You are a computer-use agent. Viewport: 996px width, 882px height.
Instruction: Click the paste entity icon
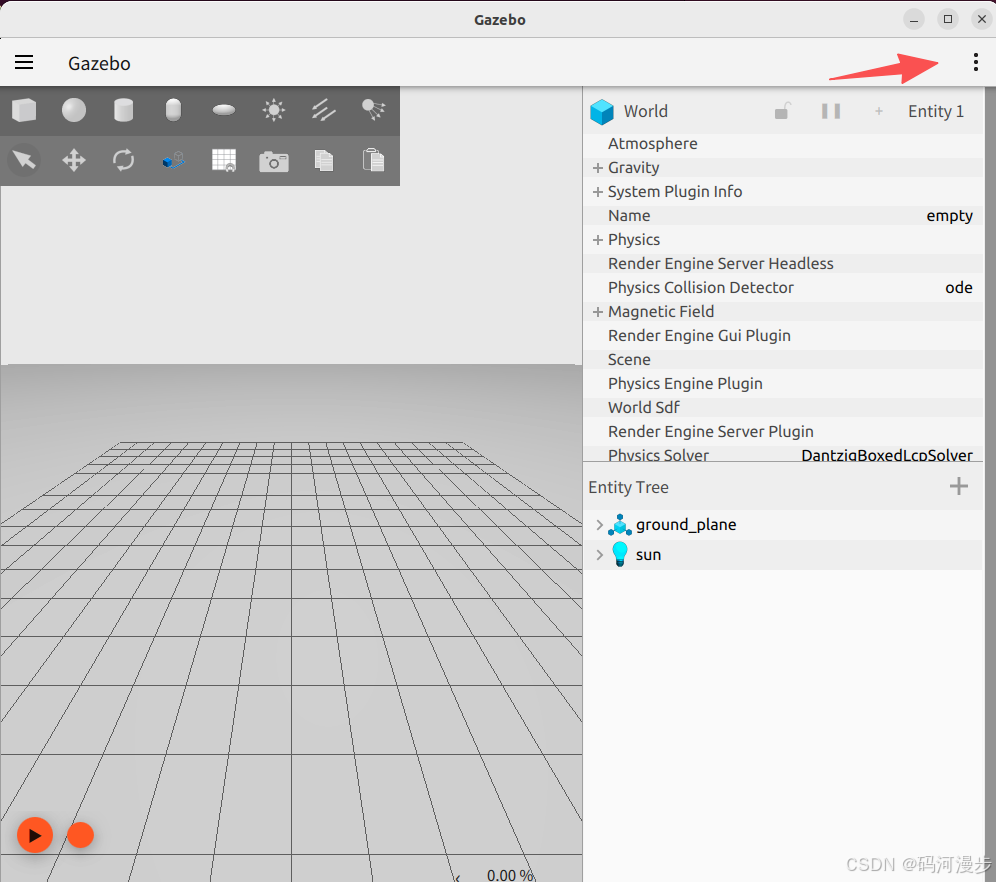(x=373, y=160)
